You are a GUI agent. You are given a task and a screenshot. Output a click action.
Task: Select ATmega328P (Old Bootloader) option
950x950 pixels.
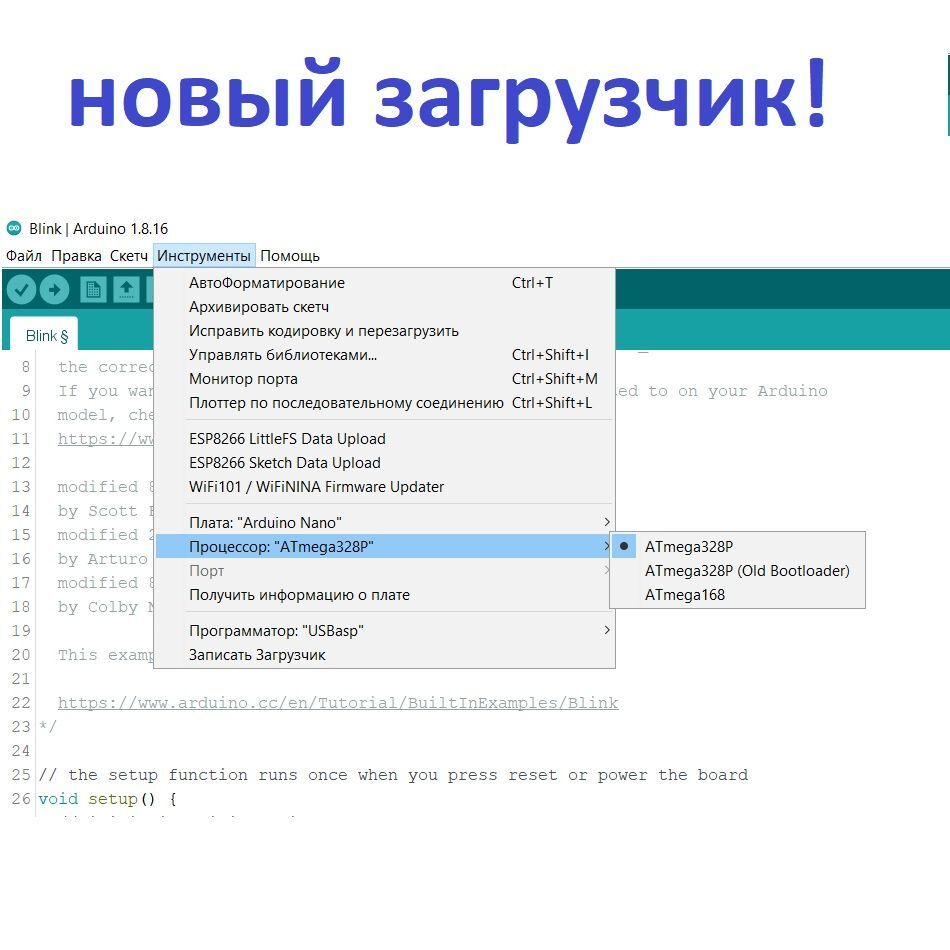click(737, 571)
